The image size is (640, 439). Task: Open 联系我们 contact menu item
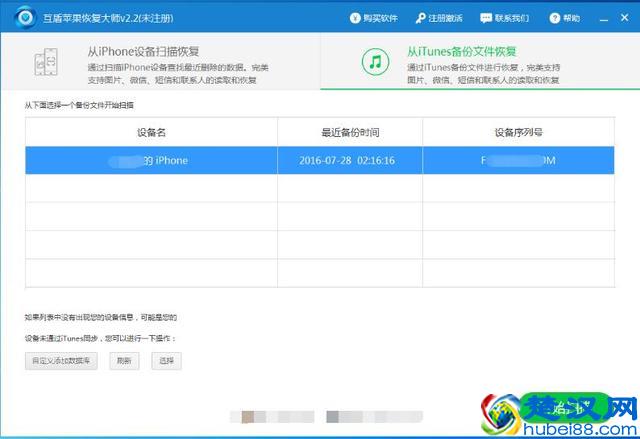[x=504, y=18]
